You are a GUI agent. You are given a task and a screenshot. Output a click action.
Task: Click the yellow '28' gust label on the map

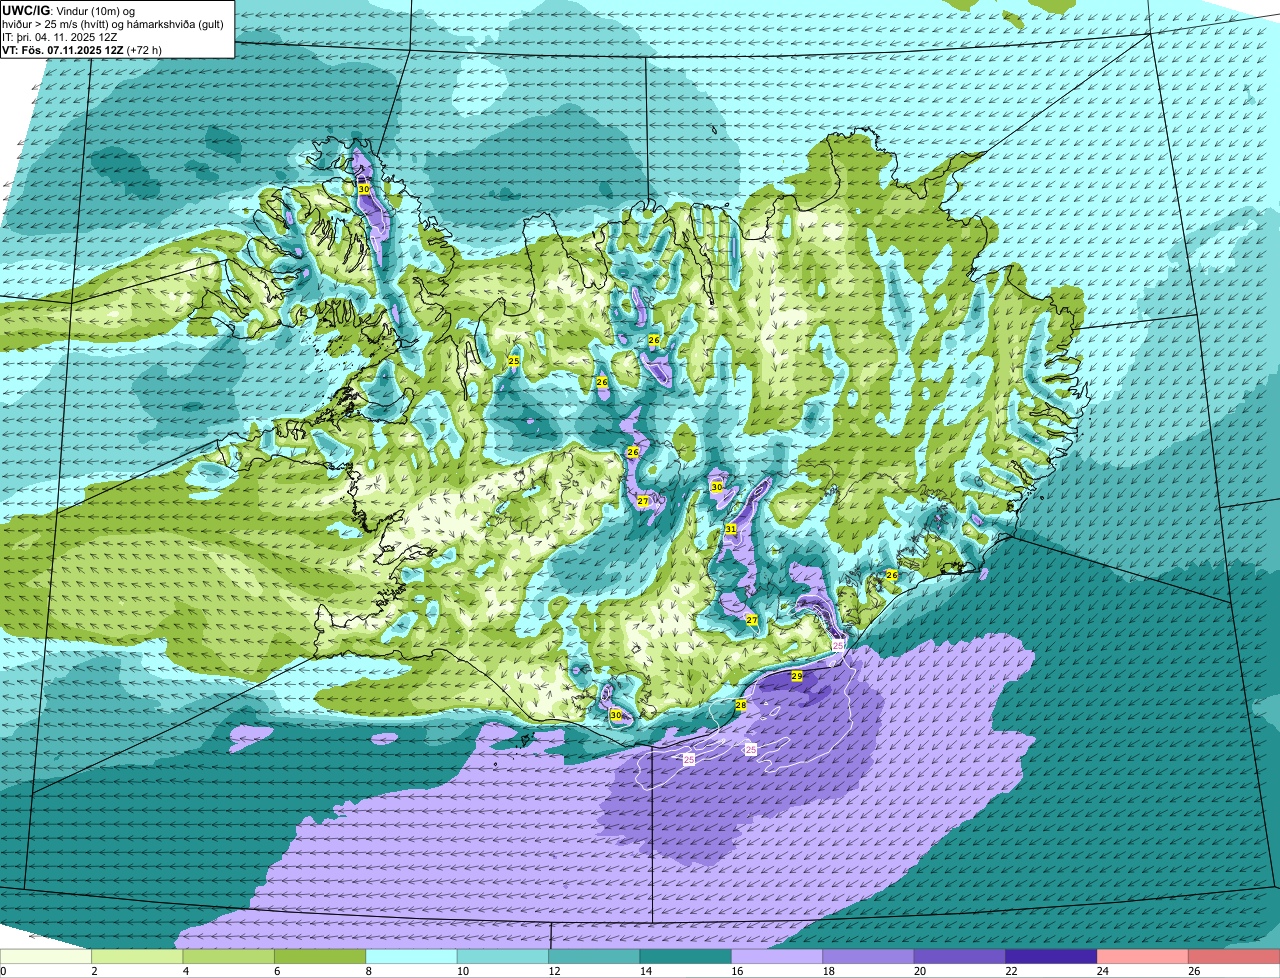(741, 705)
